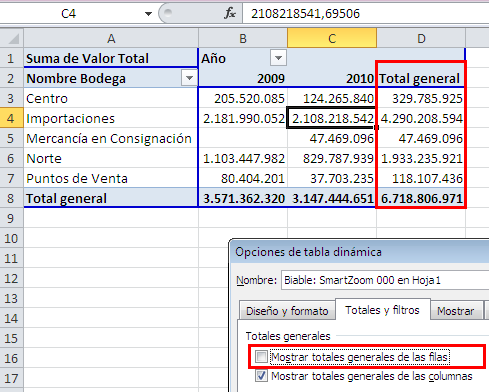Open the Año column filter dropdown
This screenshot has height=392, width=489.
pyautogui.click(x=278, y=58)
